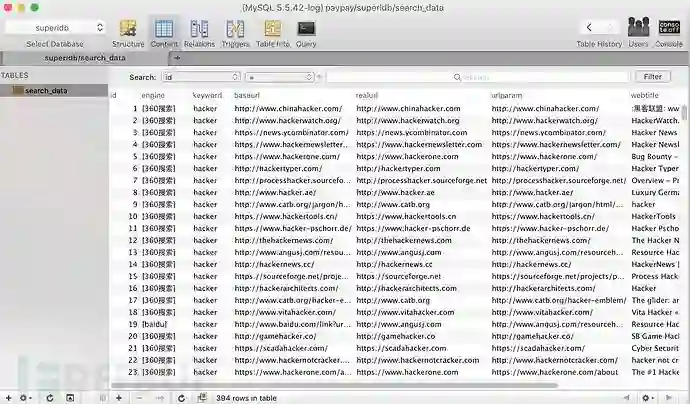This screenshot has width=690, height=404.
Task: Click the vertical scrollbar of the table
Action: pyautogui.click(x=684, y=113)
